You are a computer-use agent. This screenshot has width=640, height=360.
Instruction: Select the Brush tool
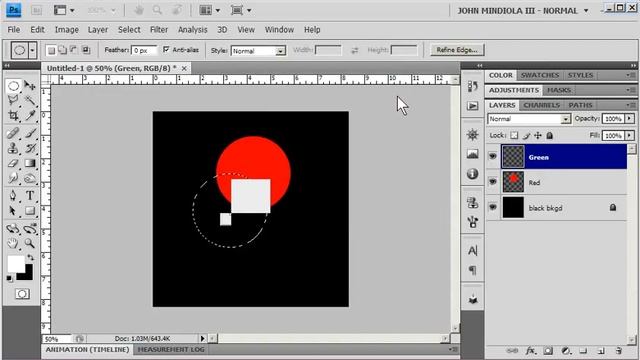pyautogui.click(x=30, y=133)
